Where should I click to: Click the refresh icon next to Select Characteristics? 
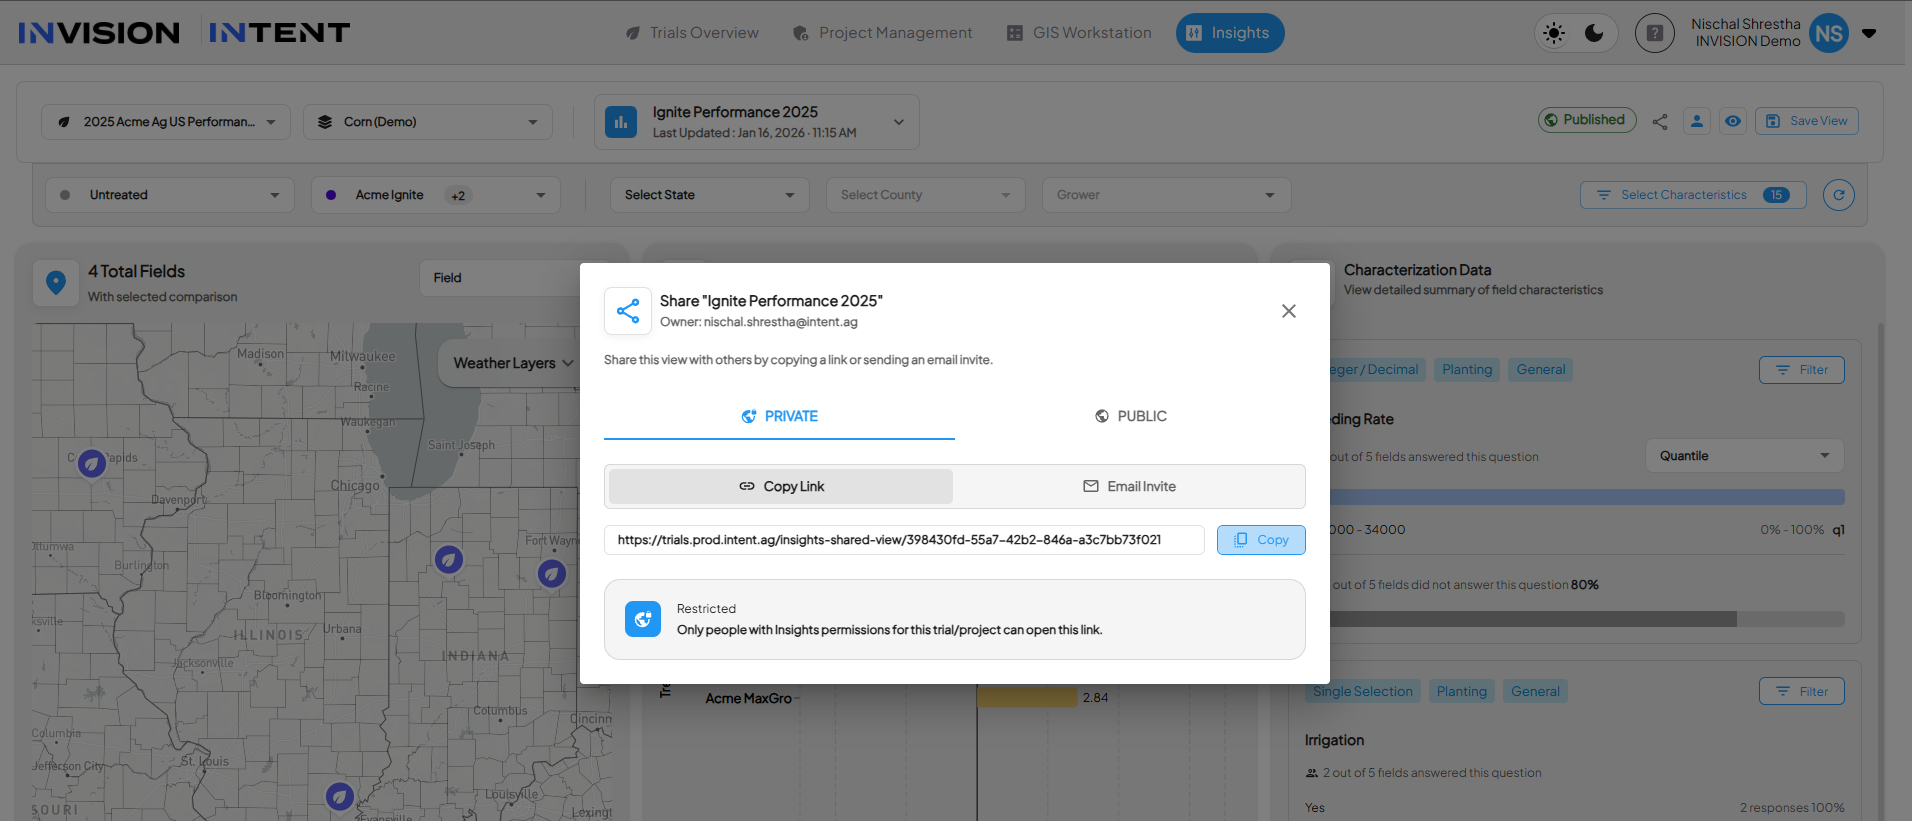coord(1838,195)
